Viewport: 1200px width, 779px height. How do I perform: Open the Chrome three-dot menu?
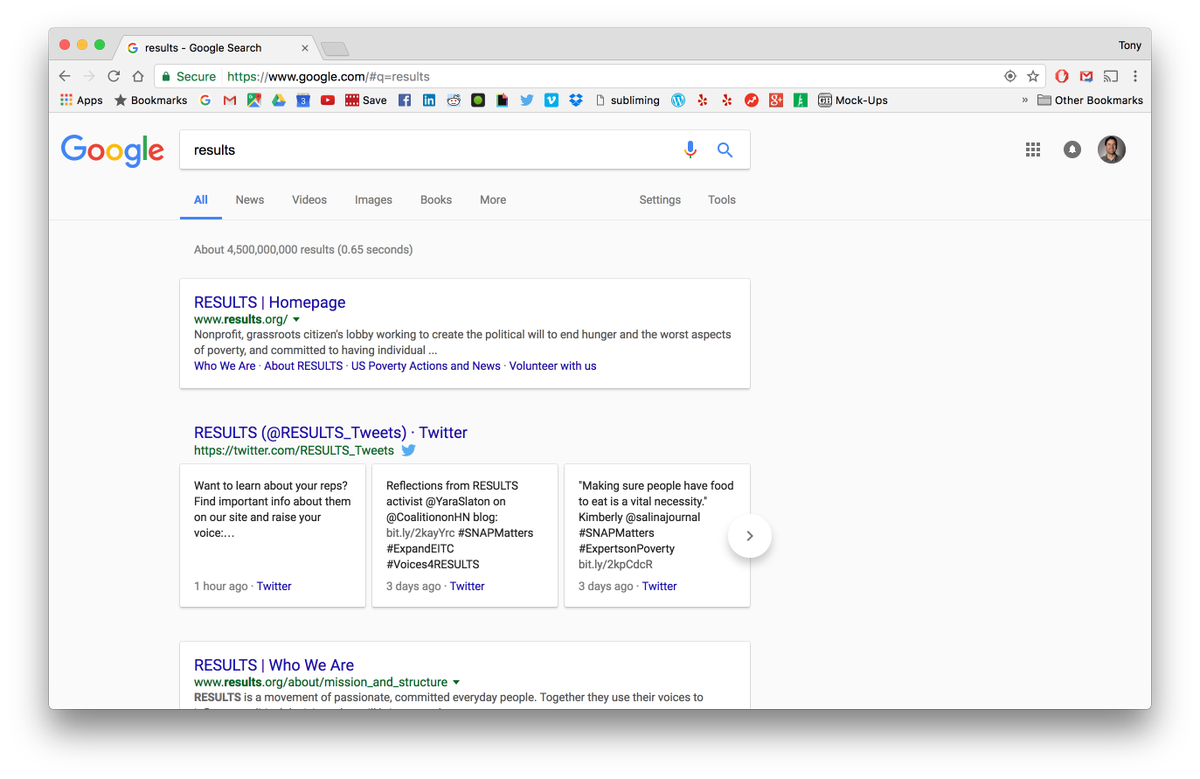pos(1135,76)
